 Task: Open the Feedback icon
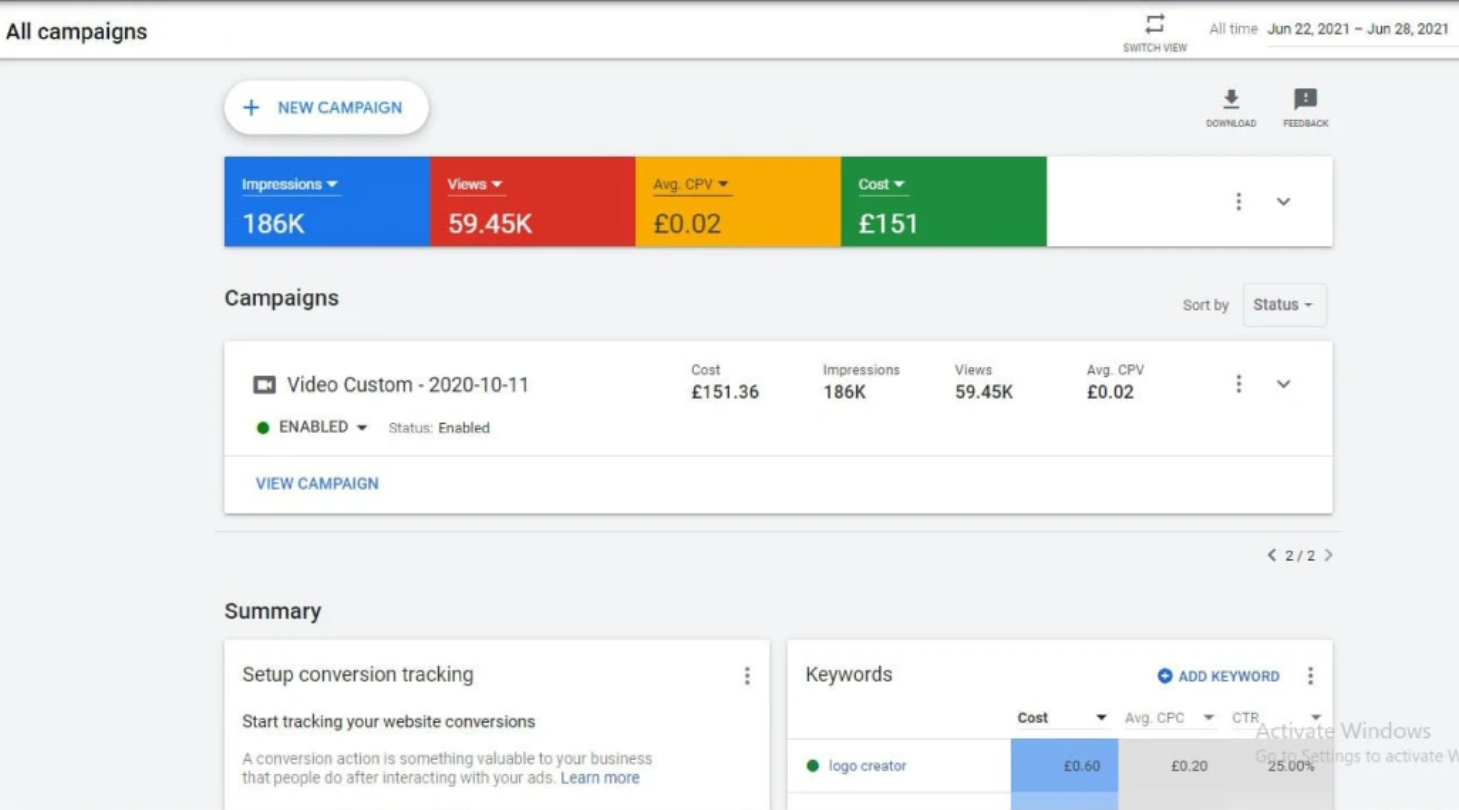(1305, 99)
